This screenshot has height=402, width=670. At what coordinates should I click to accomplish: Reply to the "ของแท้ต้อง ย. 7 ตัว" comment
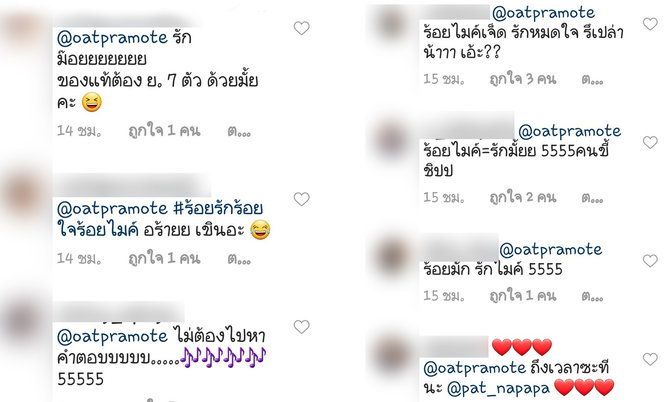(x=239, y=132)
